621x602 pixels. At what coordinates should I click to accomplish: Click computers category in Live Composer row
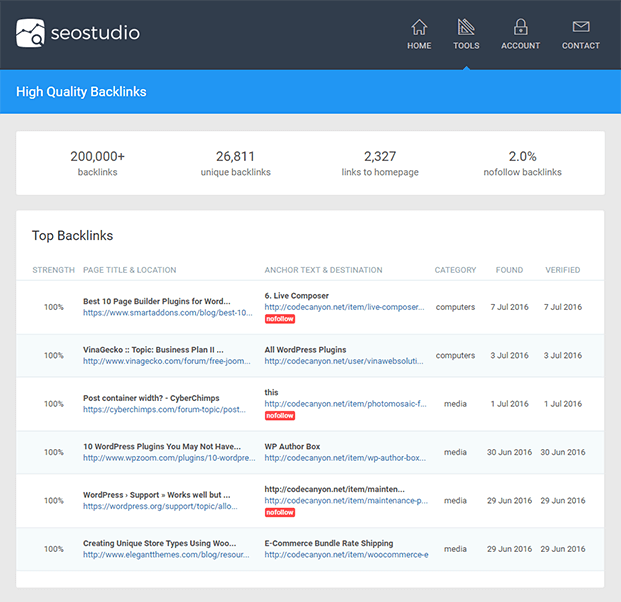455,307
